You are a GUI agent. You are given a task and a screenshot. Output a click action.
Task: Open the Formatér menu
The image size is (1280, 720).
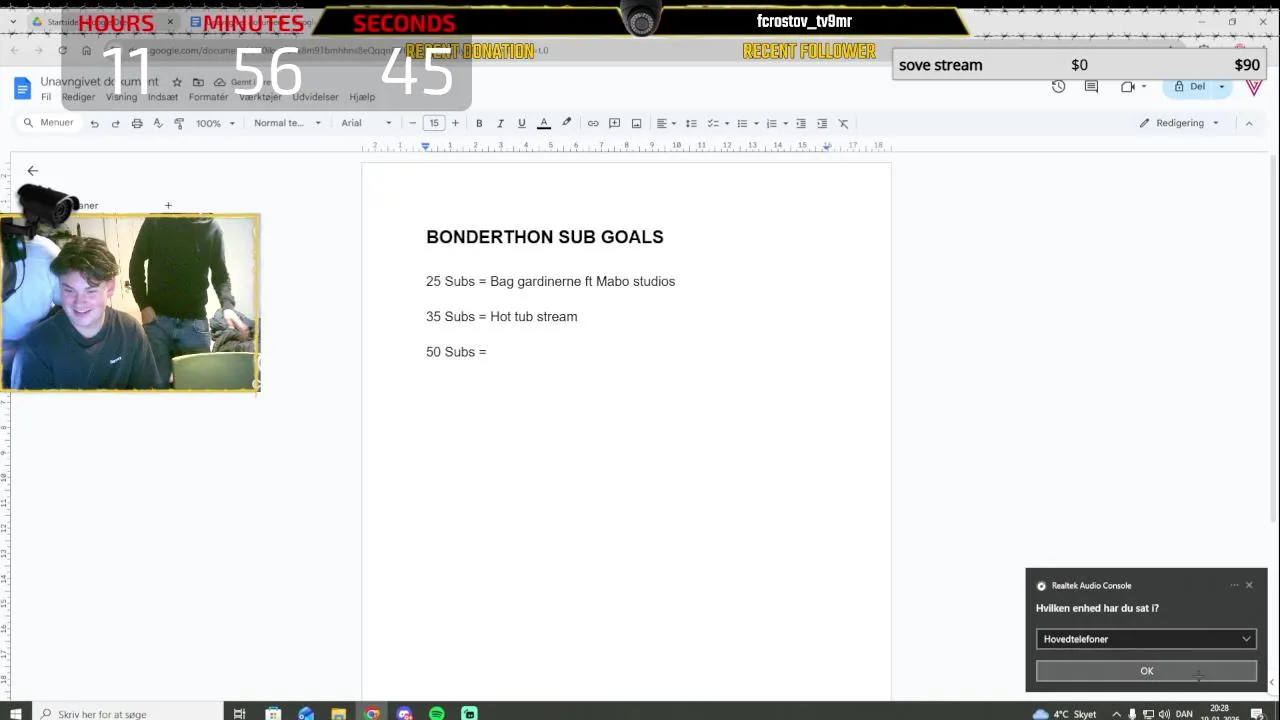pyautogui.click(x=209, y=97)
